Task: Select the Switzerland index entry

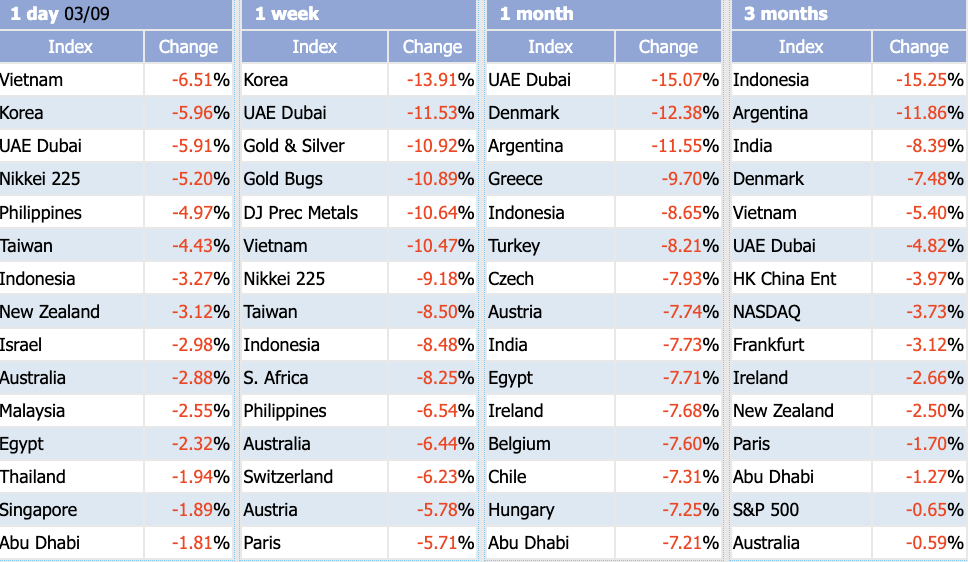Action: [x=288, y=477]
